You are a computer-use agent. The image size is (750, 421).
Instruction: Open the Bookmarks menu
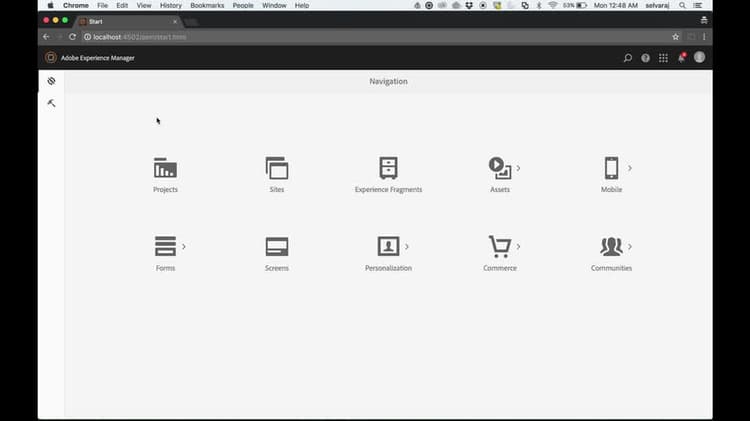[x=207, y=5]
